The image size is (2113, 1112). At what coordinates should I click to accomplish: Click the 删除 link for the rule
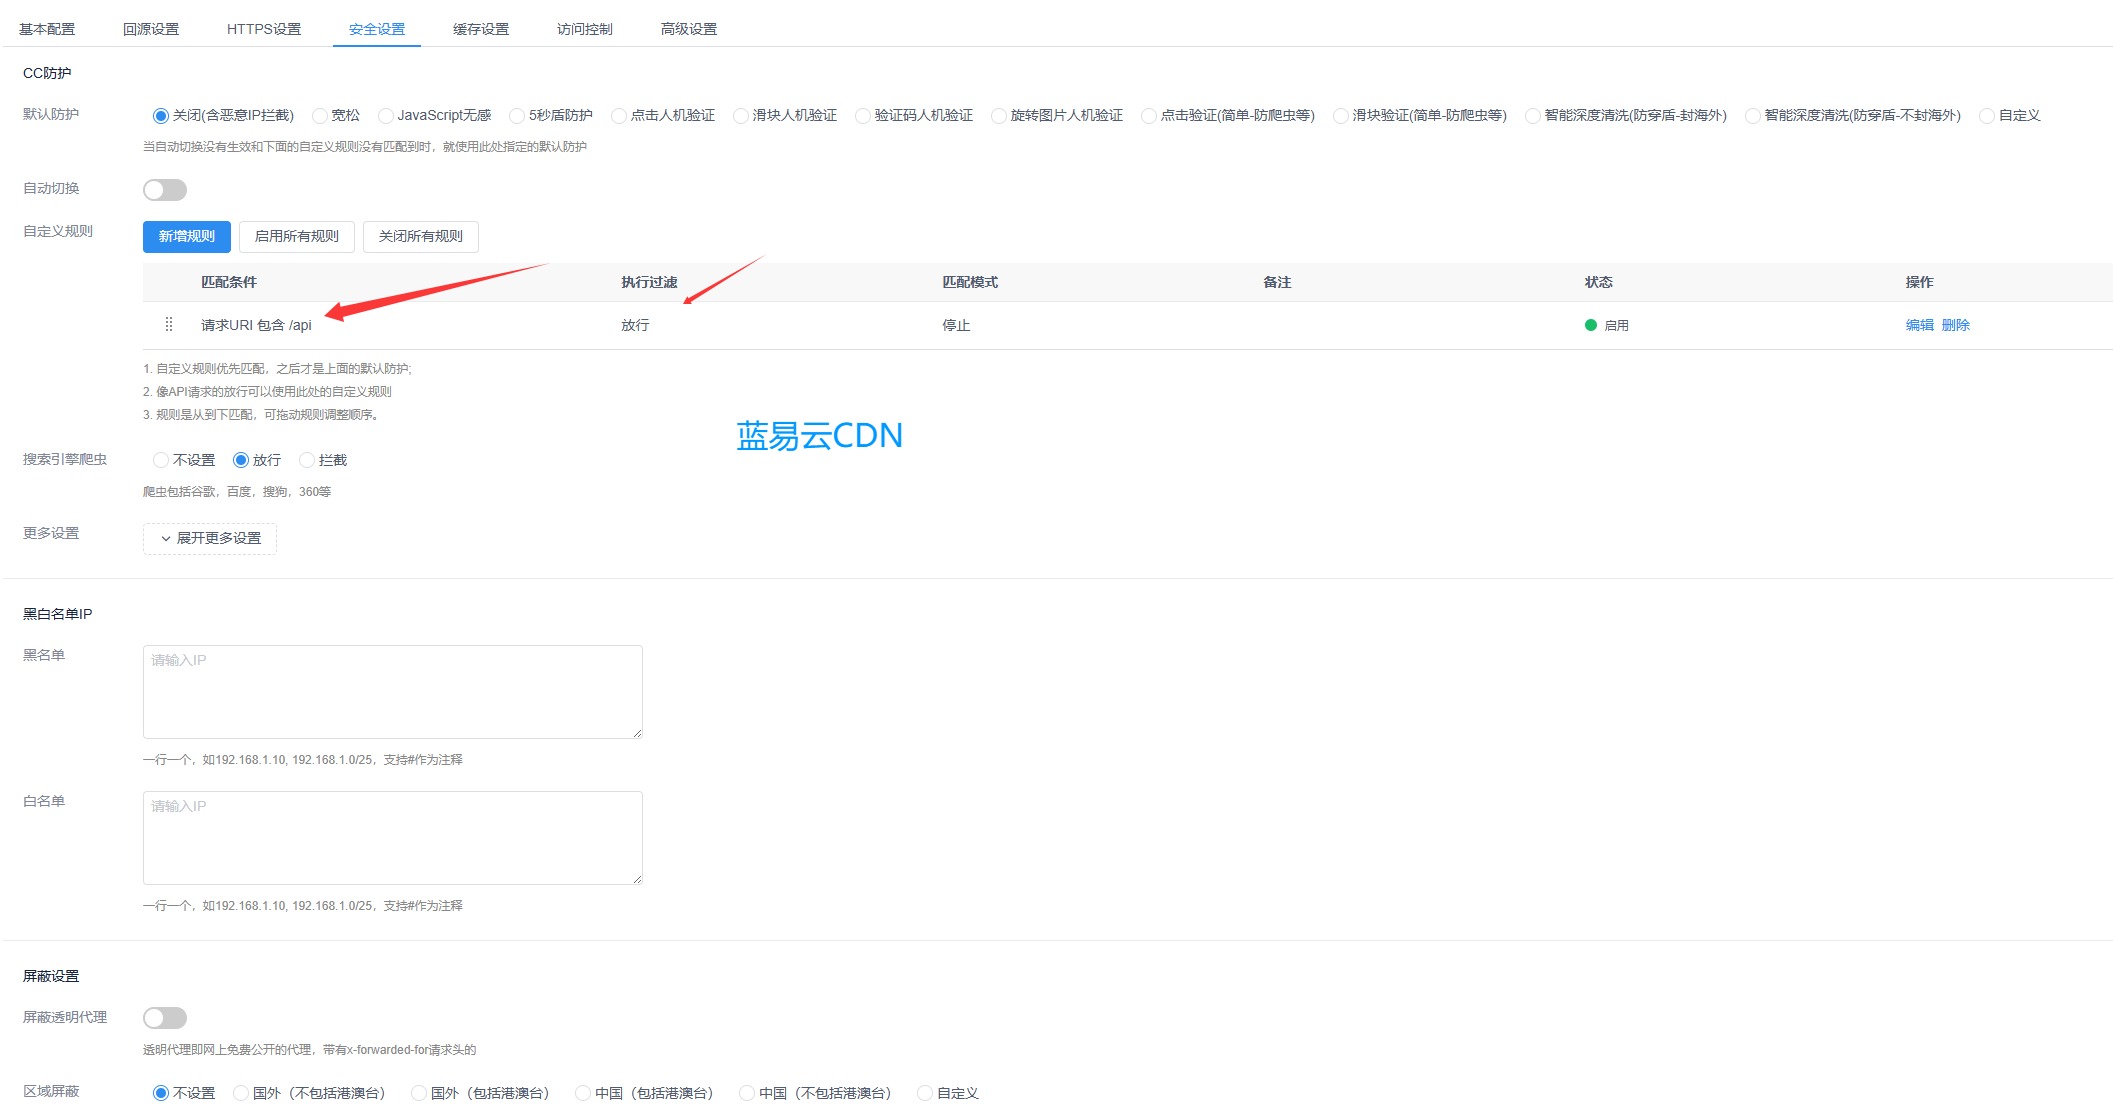coord(1955,325)
